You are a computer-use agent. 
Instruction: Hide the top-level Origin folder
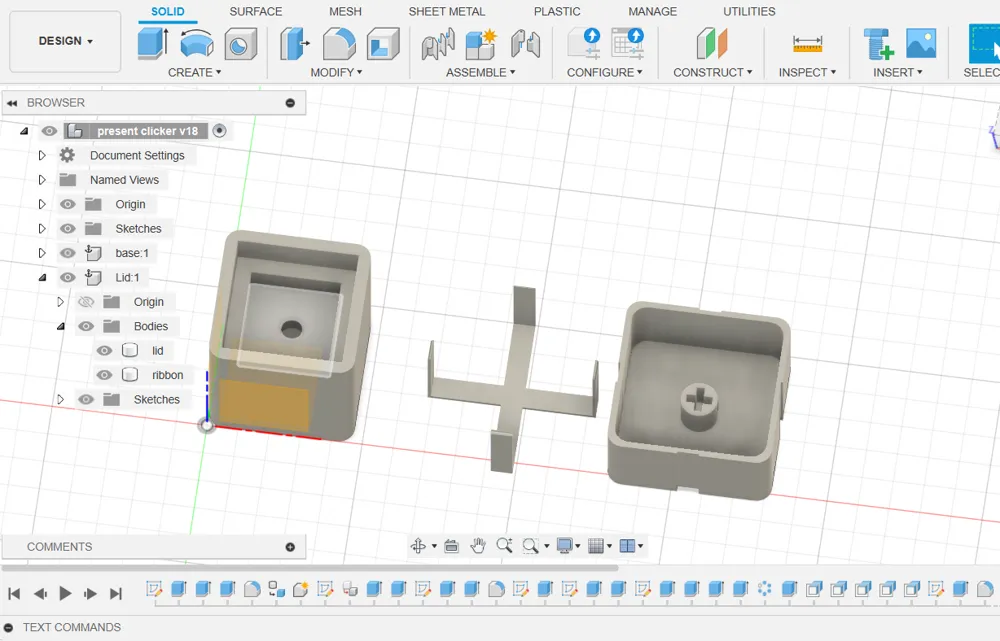point(68,204)
